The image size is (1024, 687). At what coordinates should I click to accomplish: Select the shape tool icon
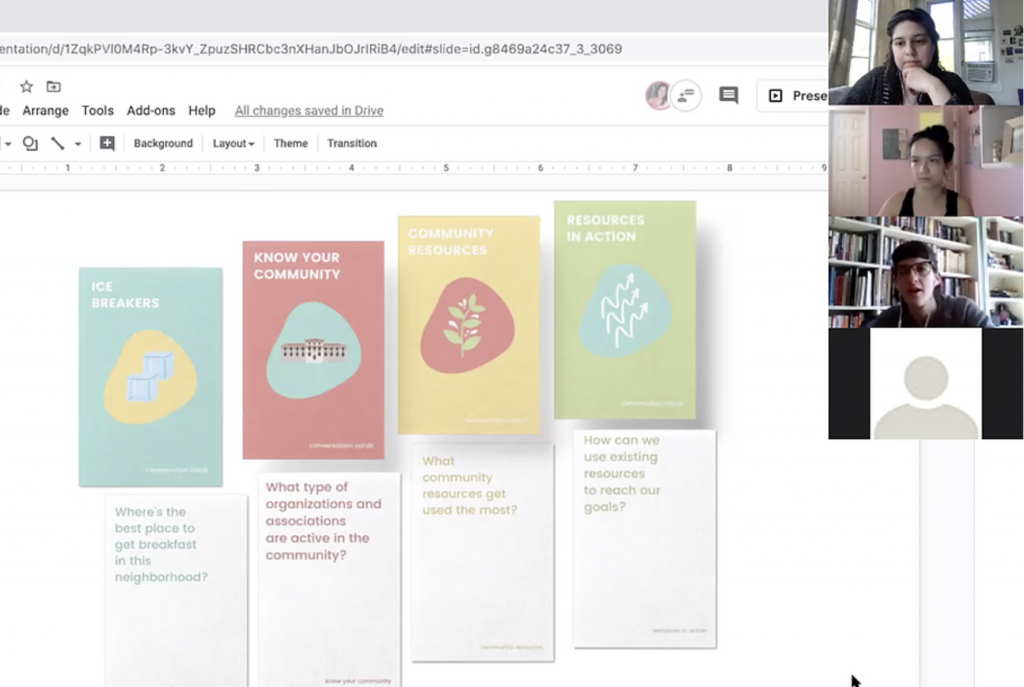30,143
